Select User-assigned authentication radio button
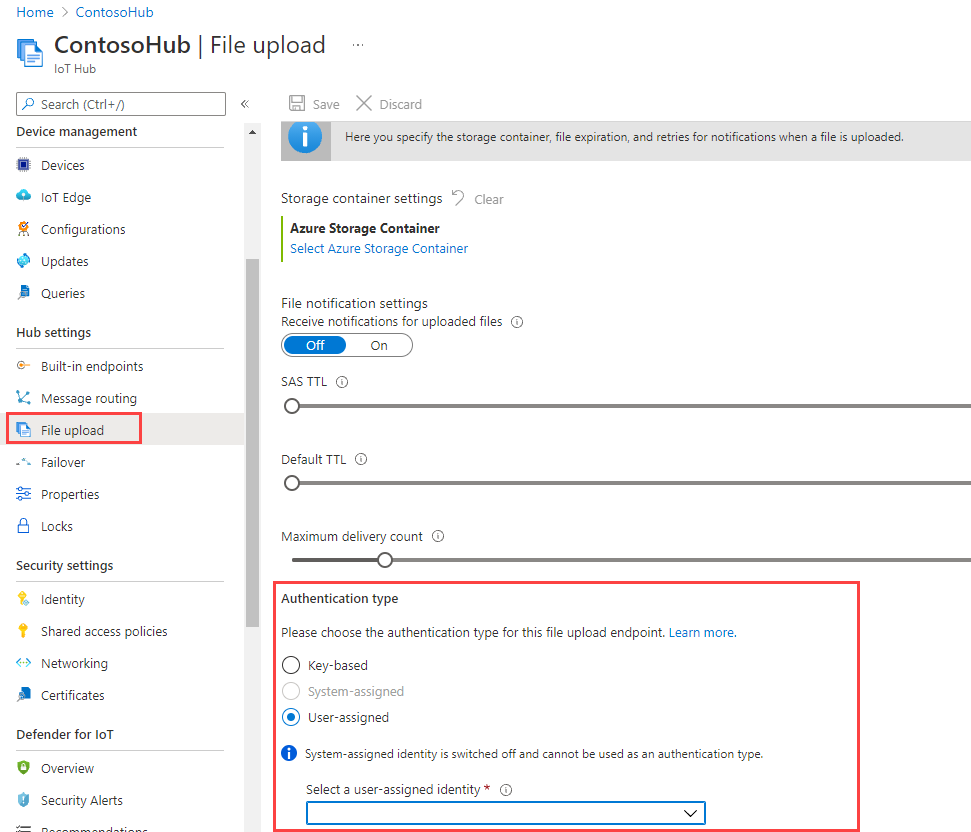This screenshot has width=971, height=832. (291, 717)
